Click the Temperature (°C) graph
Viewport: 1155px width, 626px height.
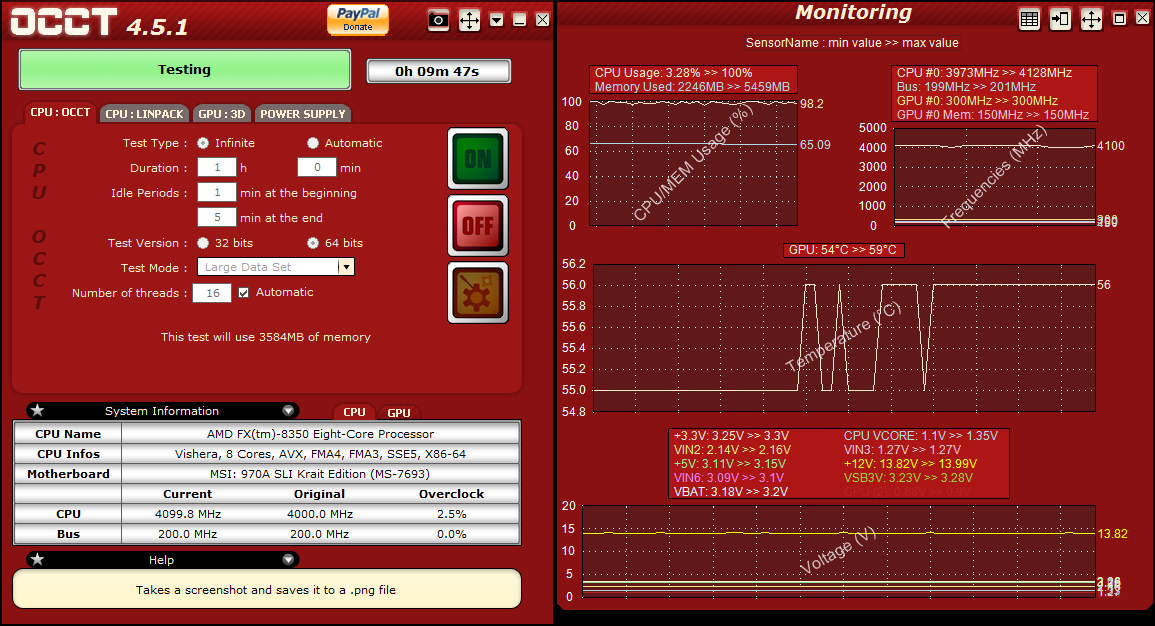pyautogui.click(x=844, y=337)
